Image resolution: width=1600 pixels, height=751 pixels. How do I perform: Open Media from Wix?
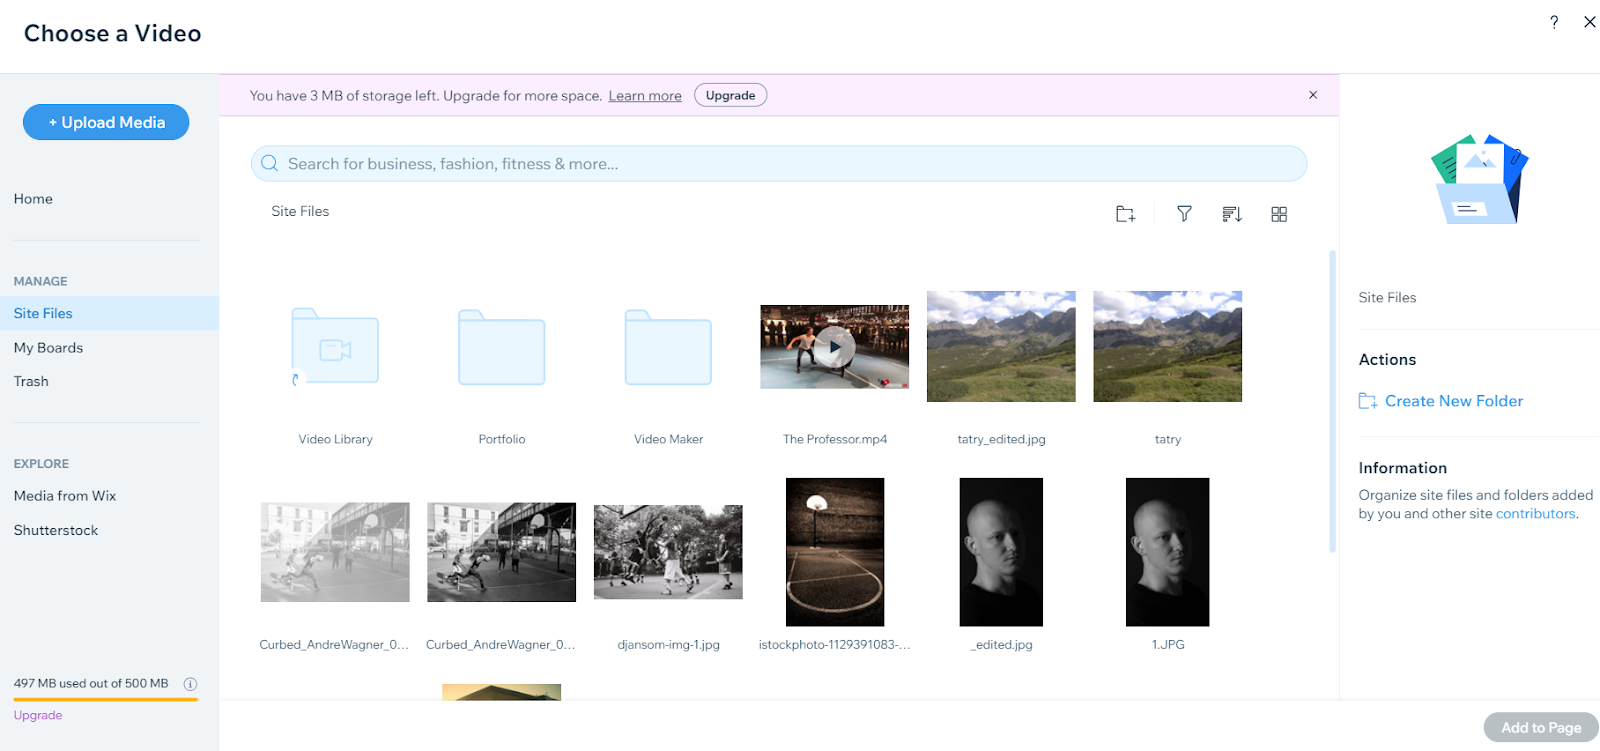[x=65, y=496]
